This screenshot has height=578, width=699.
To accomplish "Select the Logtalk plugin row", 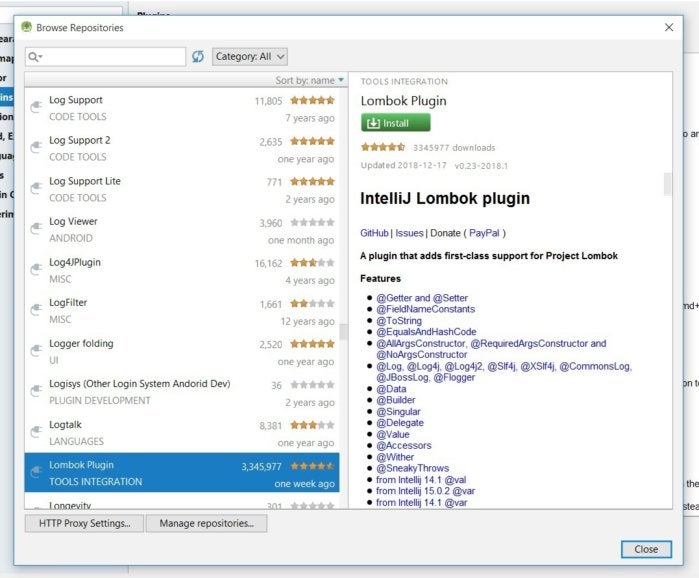I will pos(182,433).
